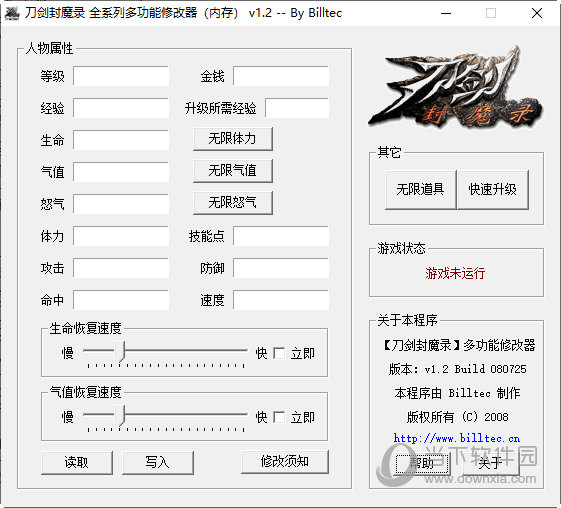Focus the 气值 input field
Screen dimensions: 561x508
121,172
